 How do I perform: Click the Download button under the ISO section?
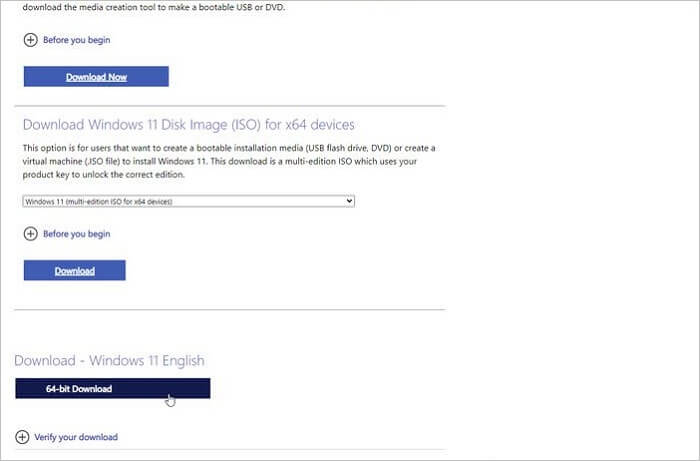75,270
